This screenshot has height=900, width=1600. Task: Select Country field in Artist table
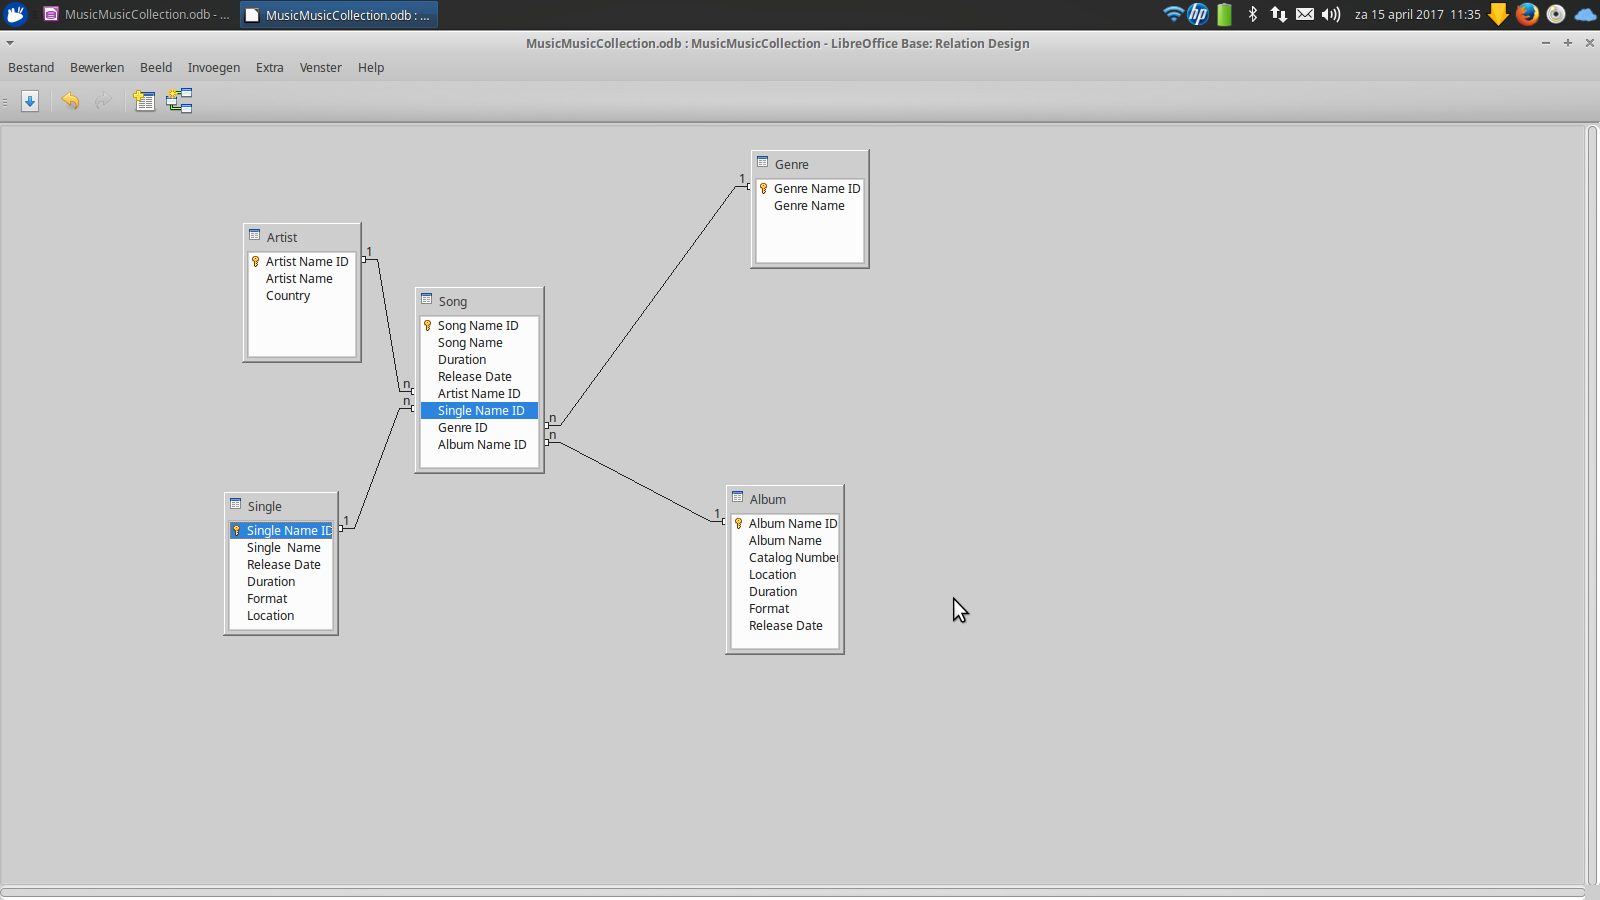(x=288, y=296)
